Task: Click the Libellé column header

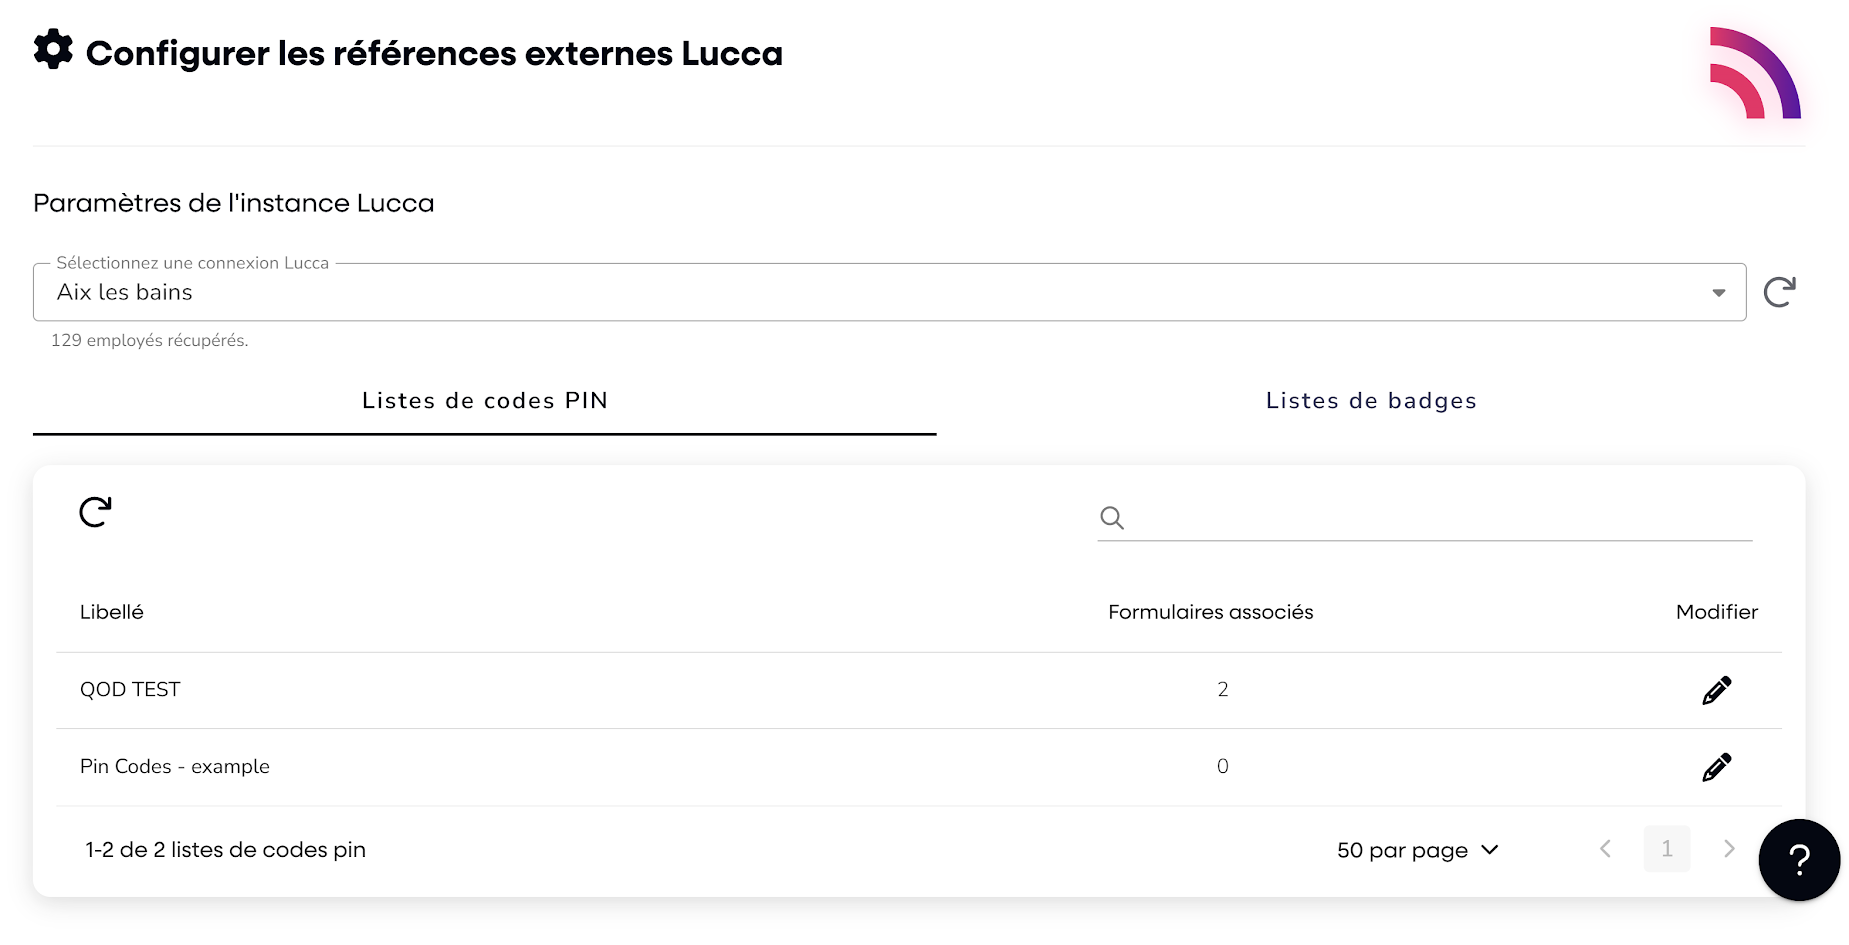Action: (112, 612)
